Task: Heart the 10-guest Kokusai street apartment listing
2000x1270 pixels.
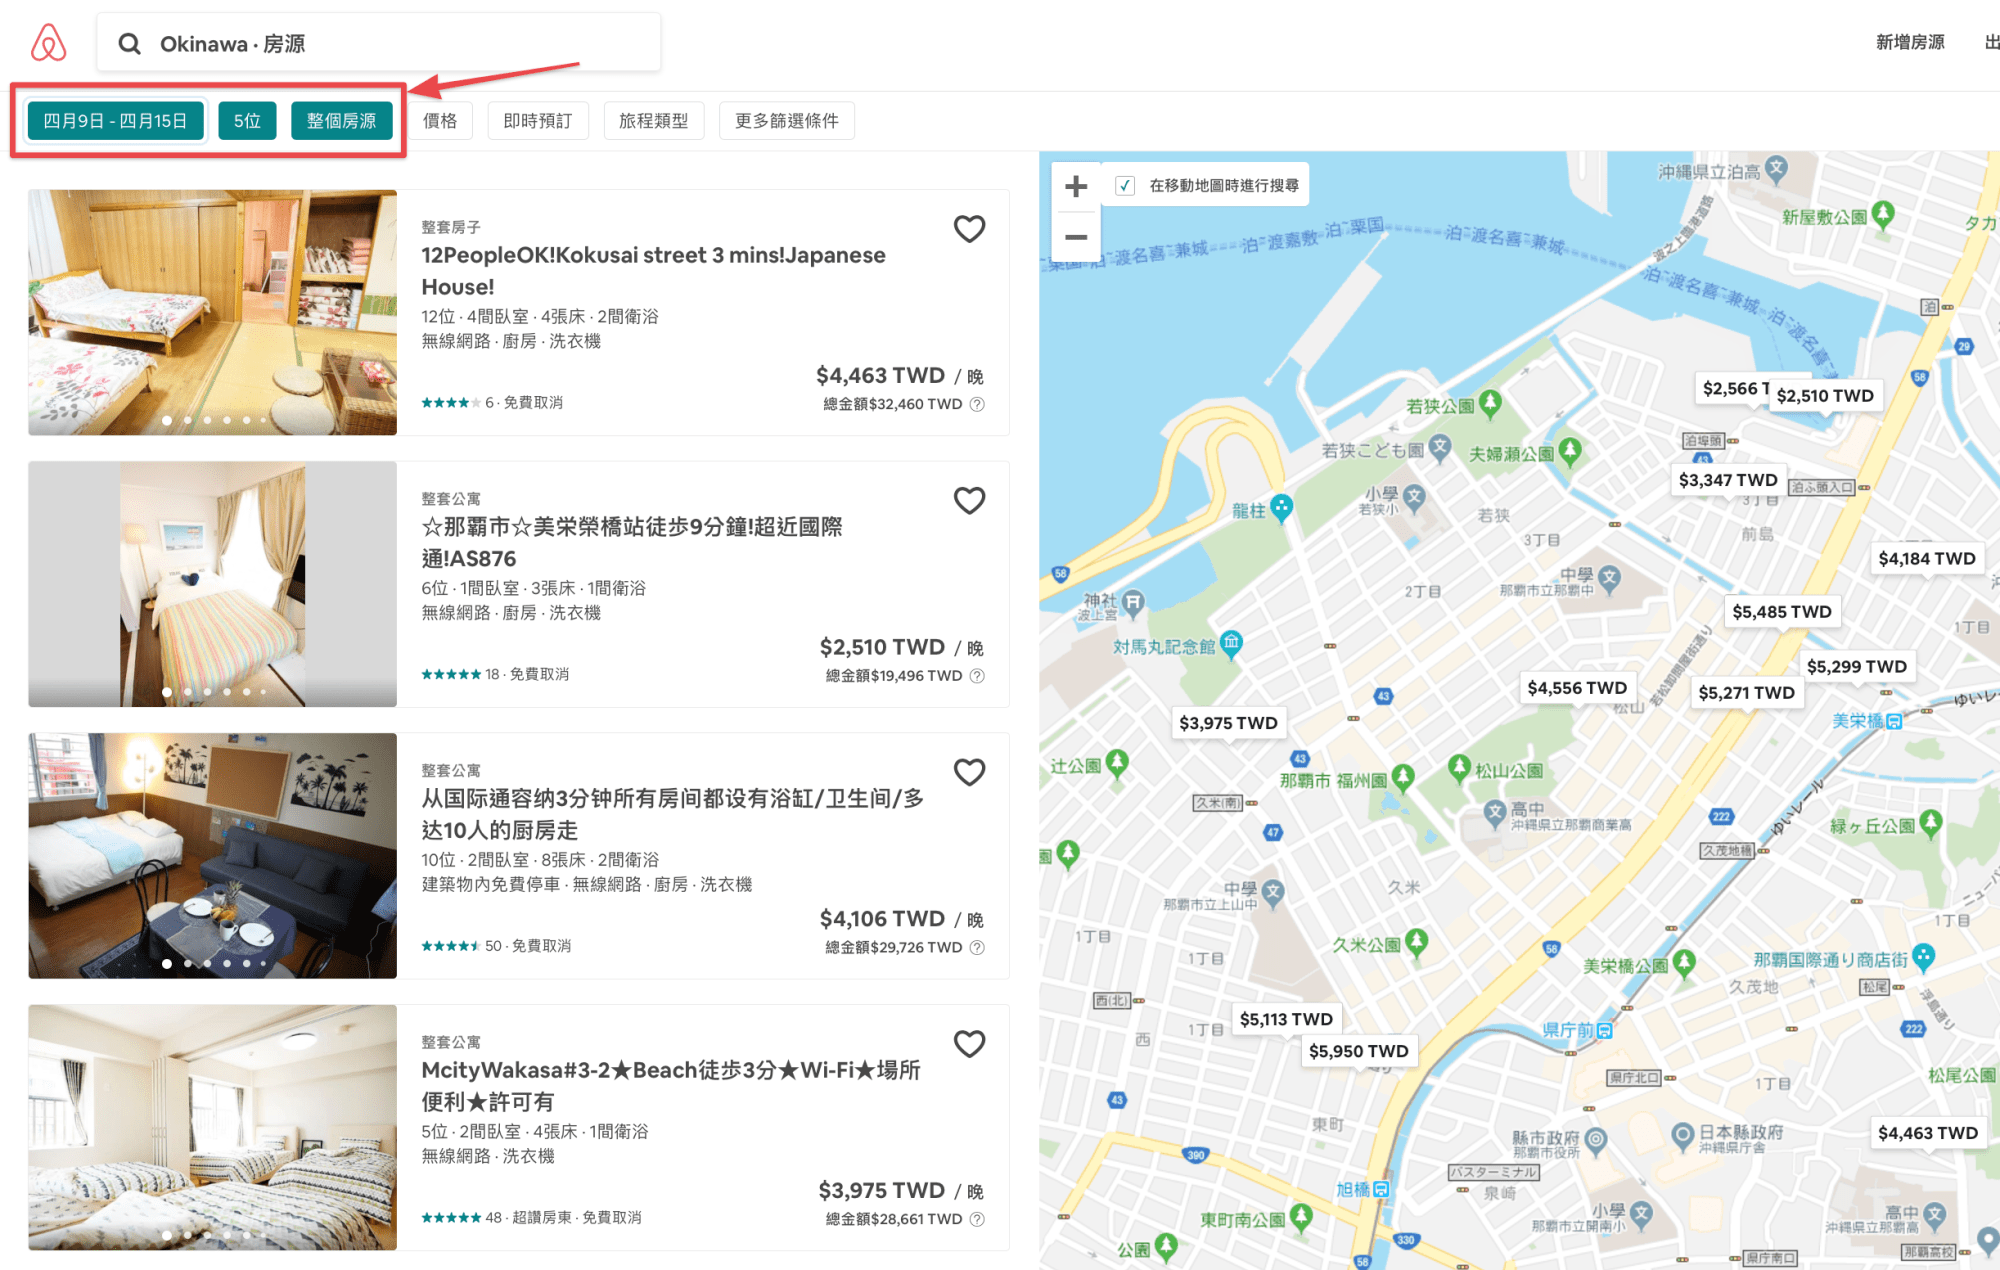Action: click(969, 772)
